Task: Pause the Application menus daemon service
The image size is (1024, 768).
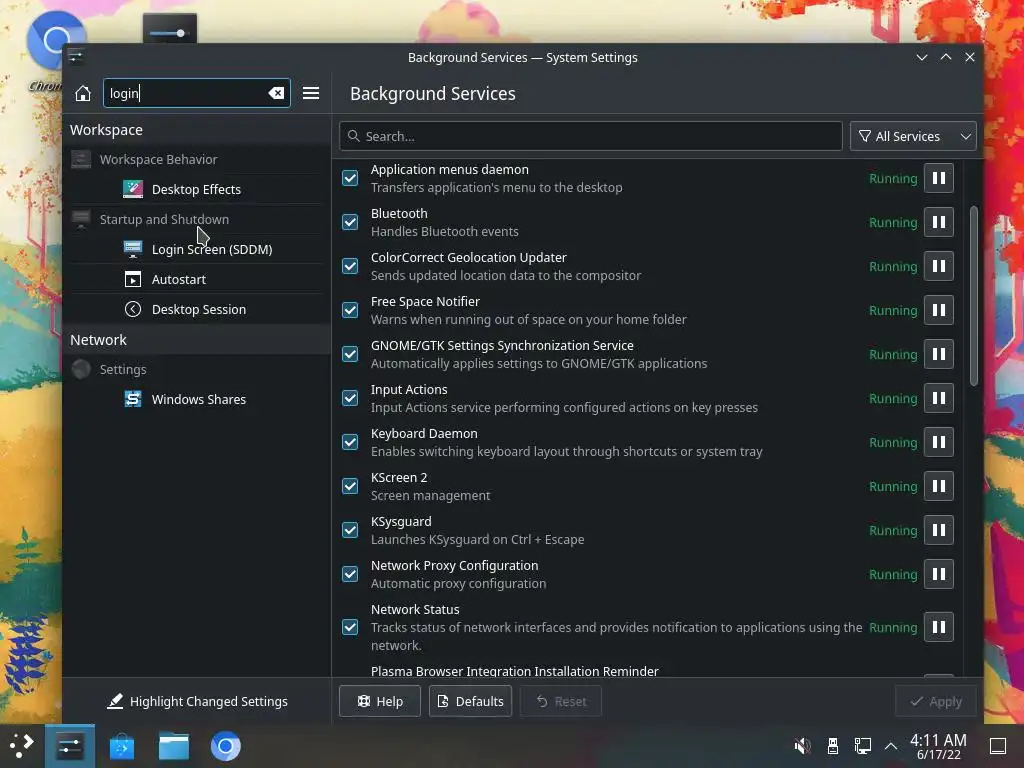Action: click(938, 178)
